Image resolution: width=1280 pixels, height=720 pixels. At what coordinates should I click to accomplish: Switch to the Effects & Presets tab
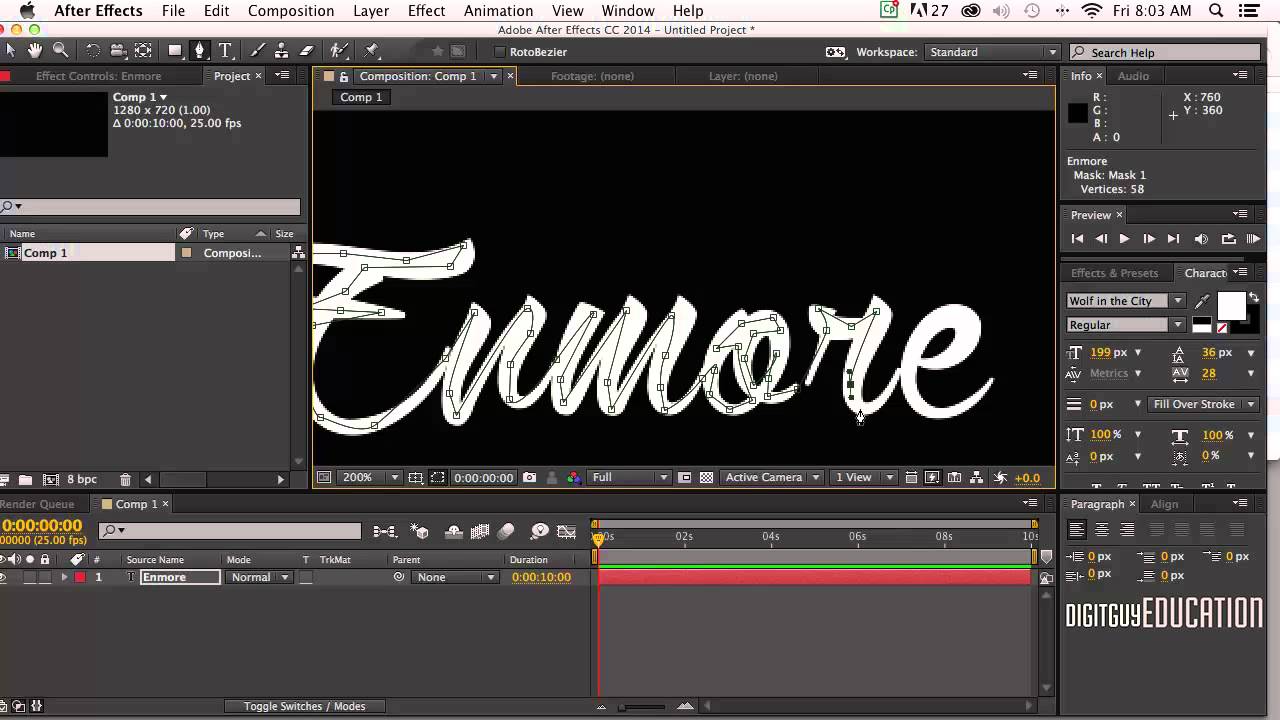pyautogui.click(x=1114, y=273)
